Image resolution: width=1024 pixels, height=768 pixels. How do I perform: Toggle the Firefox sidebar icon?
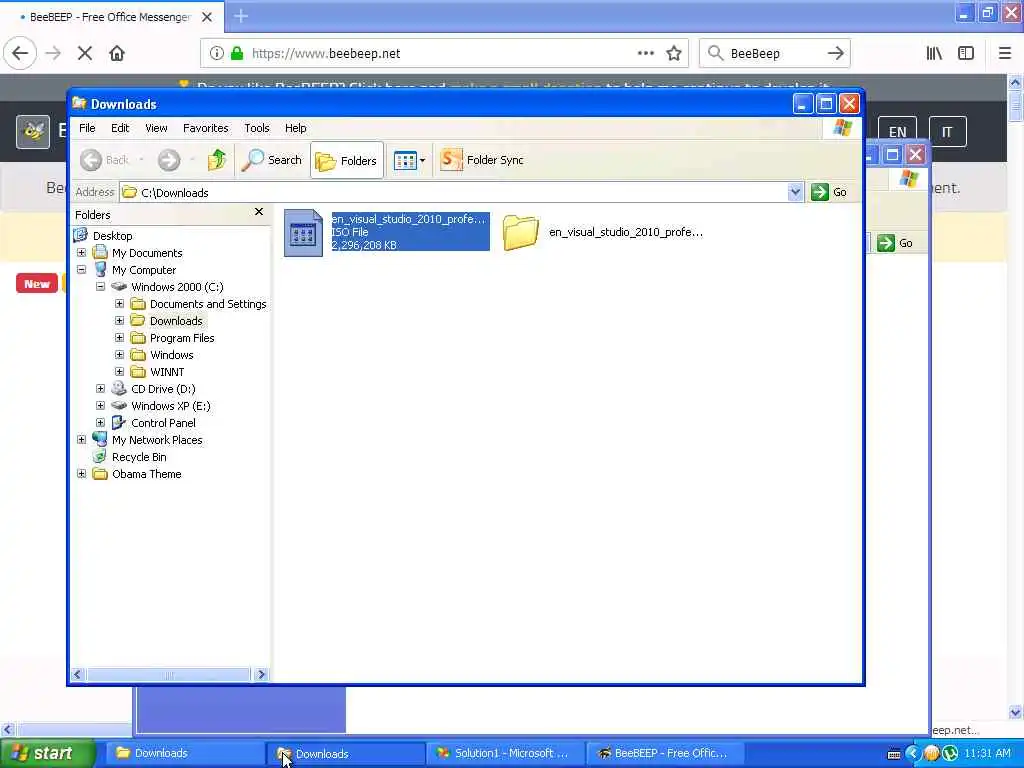pos(966,54)
